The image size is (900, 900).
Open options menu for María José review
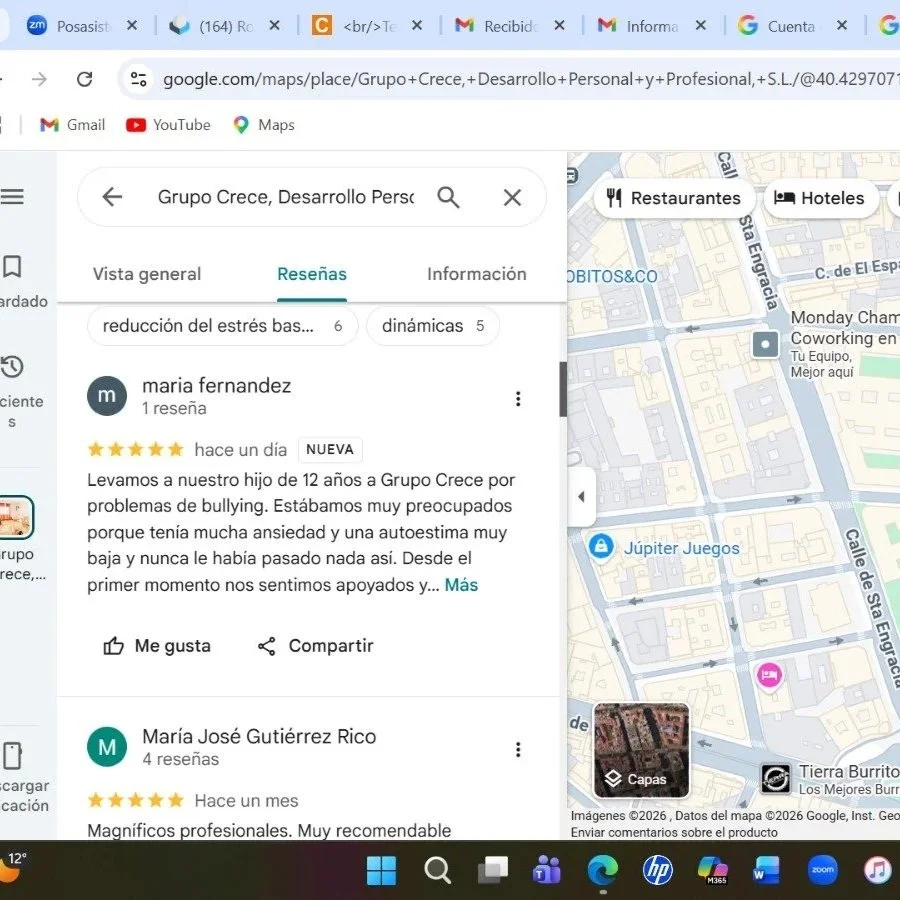518,750
